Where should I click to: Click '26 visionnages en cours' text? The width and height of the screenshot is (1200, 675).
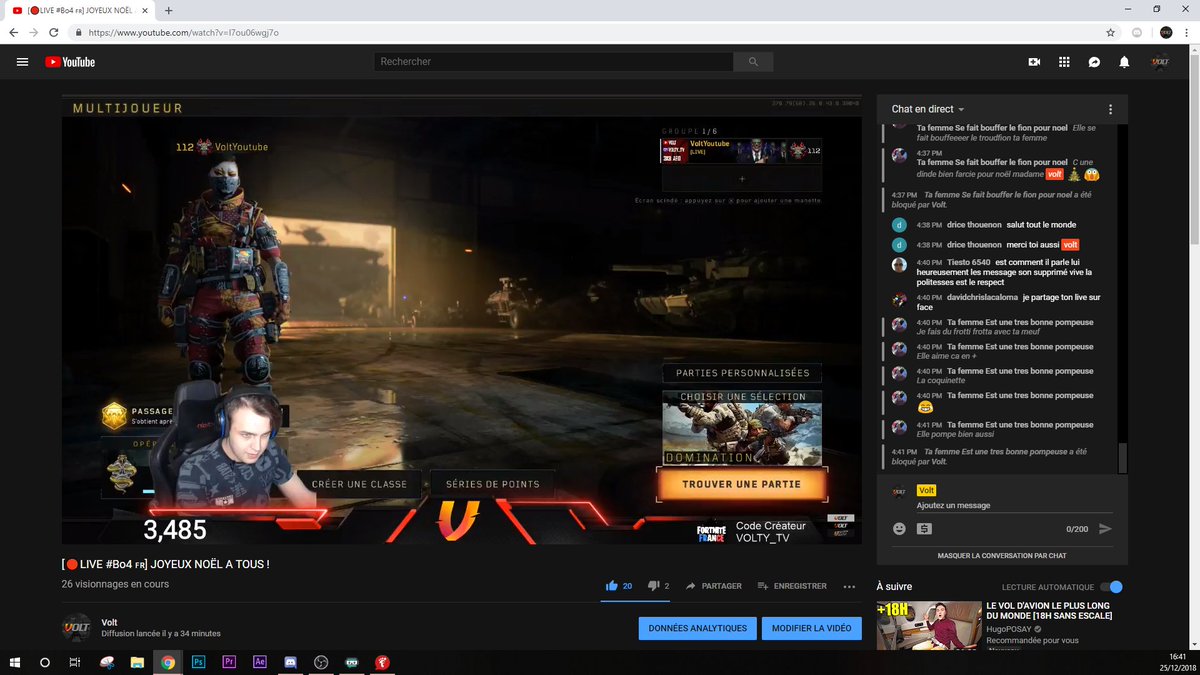tap(115, 584)
